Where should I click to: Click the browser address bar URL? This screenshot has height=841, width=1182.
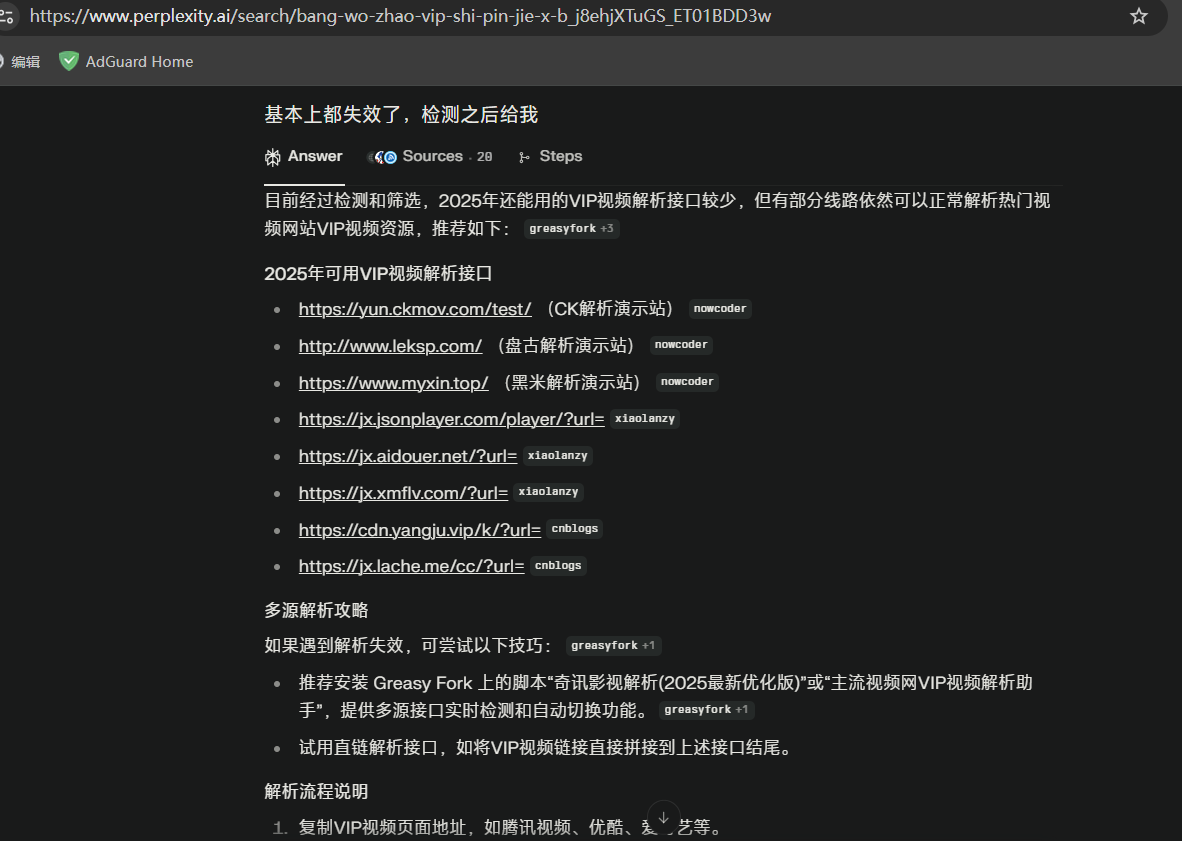click(400, 16)
